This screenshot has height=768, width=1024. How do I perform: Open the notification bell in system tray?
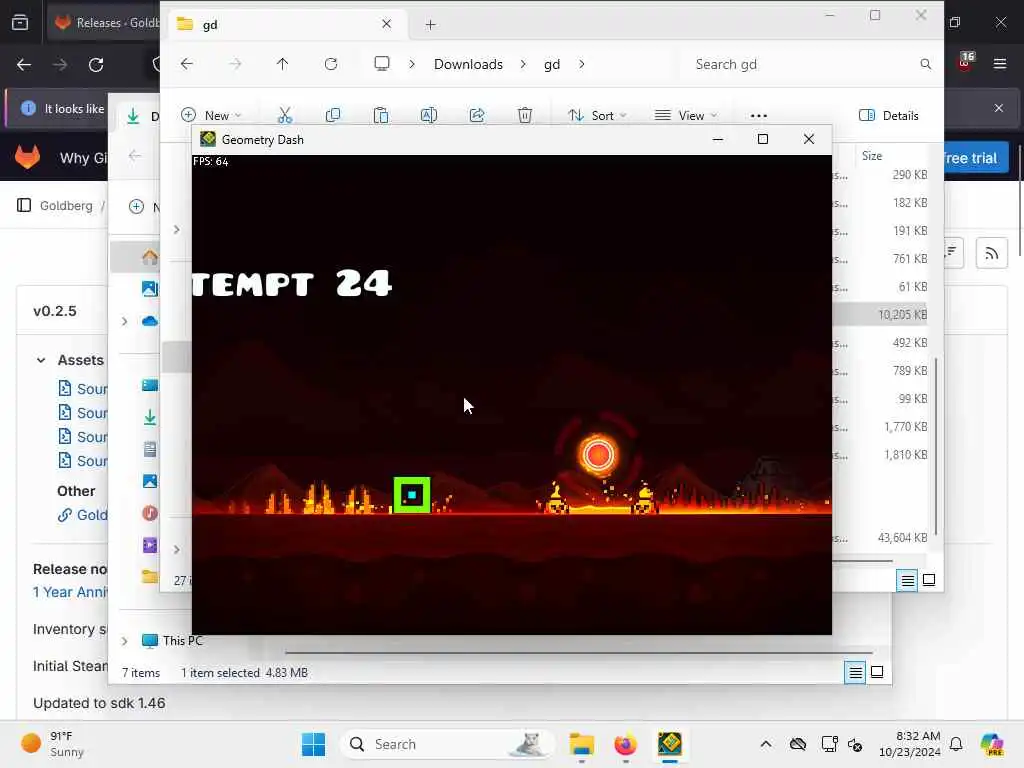tap(956, 744)
